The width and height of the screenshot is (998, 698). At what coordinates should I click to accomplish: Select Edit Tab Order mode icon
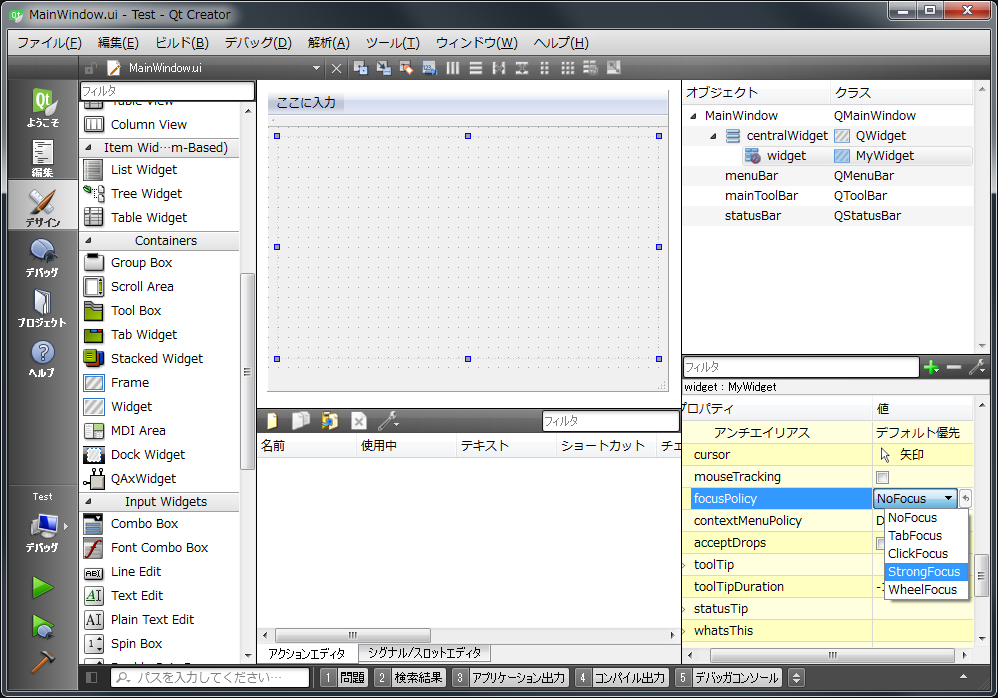(430, 68)
